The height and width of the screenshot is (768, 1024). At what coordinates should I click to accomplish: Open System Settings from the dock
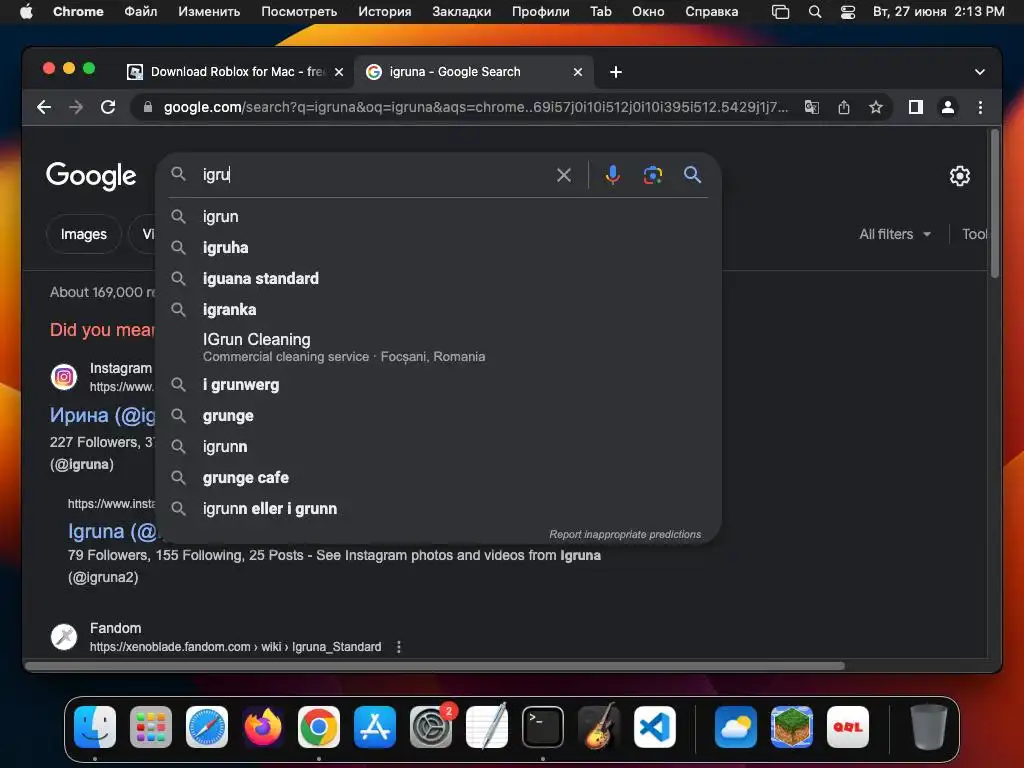tap(431, 727)
